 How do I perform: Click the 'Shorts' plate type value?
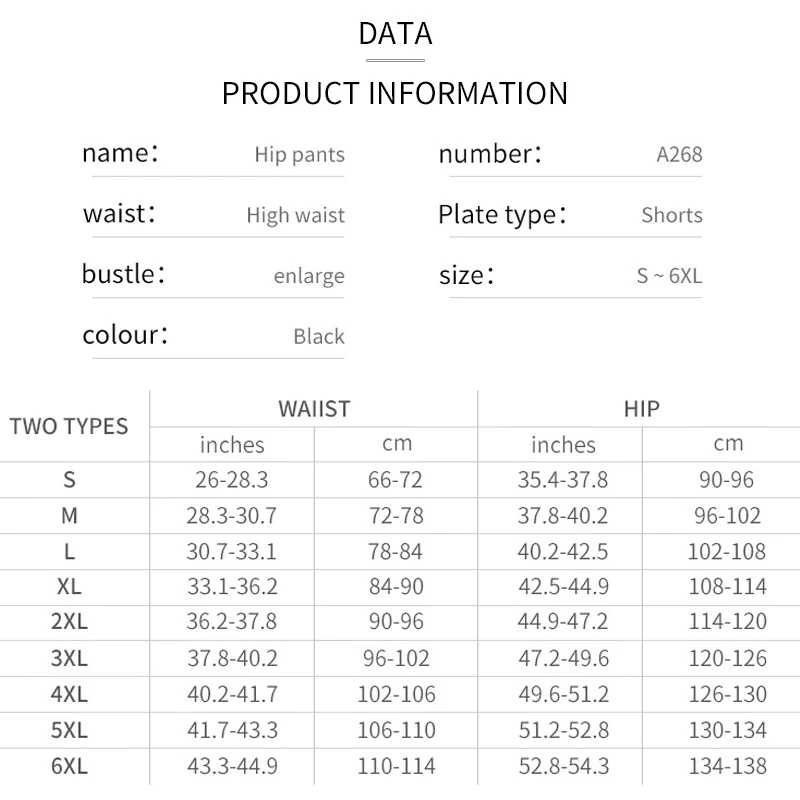pyautogui.click(x=672, y=215)
